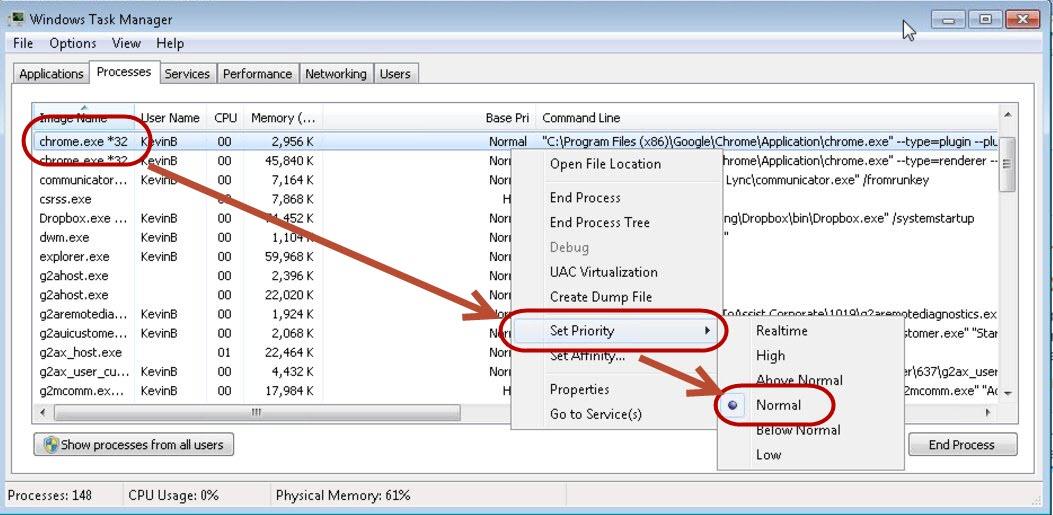
Task: Open the View menu
Action: coord(126,43)
